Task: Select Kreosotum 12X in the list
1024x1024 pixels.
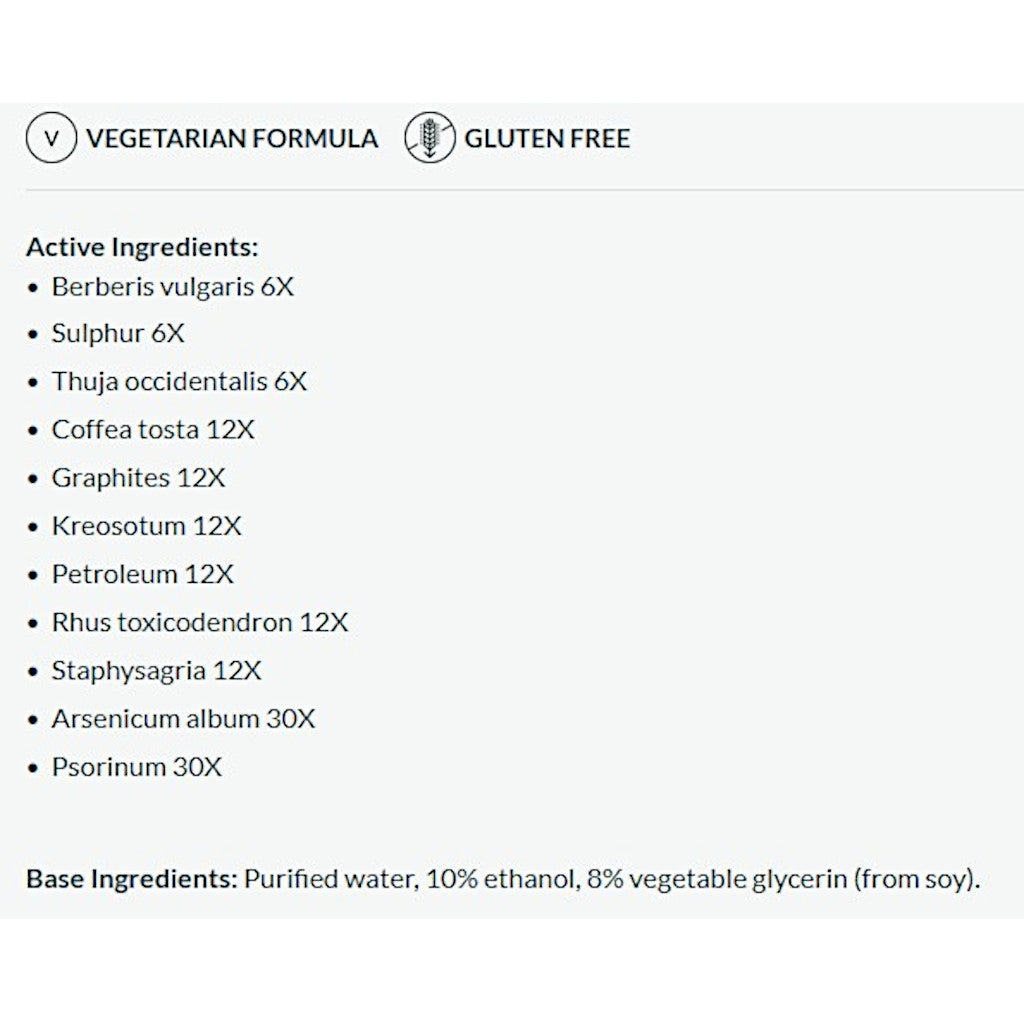Action: (146, 526)
